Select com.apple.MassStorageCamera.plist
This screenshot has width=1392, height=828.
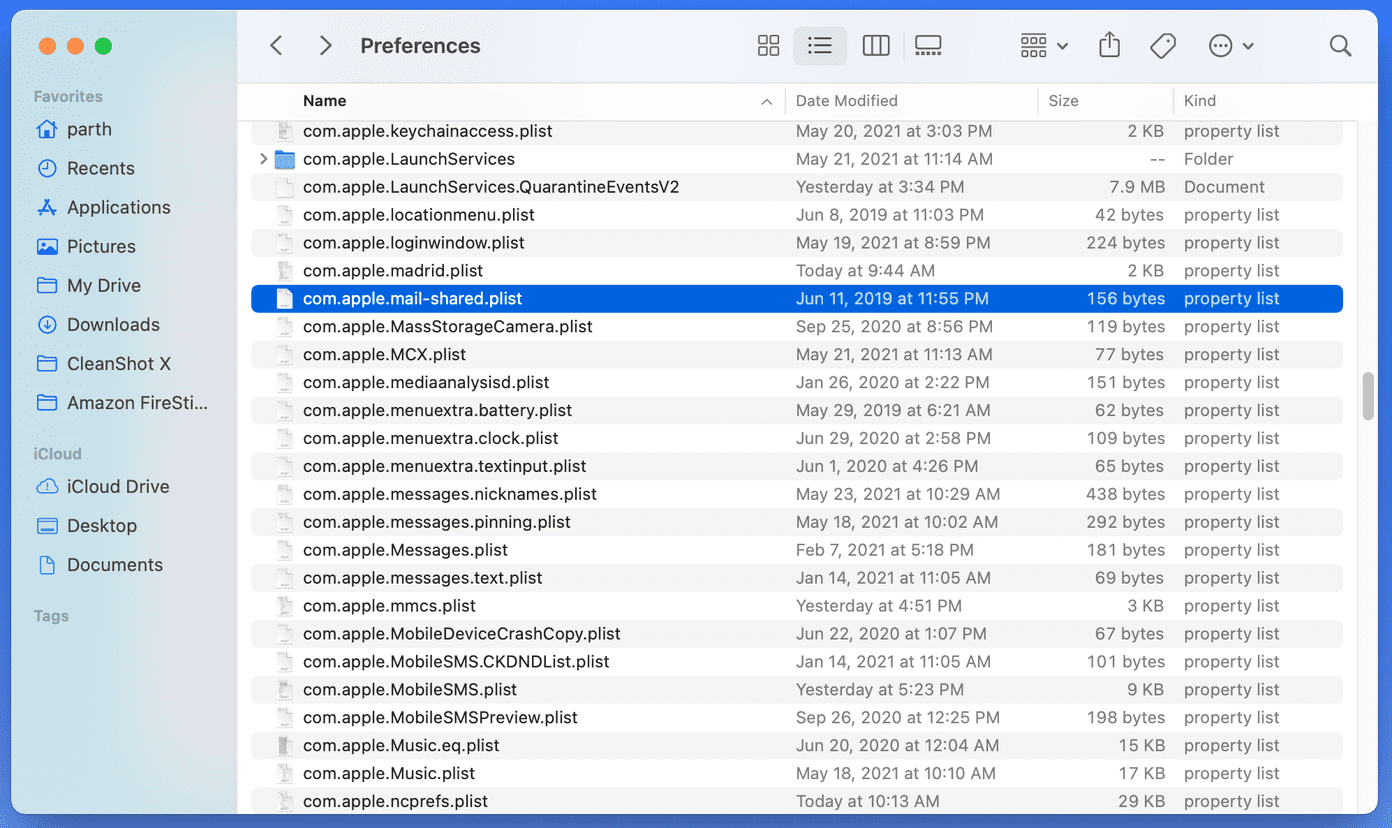tap(797, 327)
